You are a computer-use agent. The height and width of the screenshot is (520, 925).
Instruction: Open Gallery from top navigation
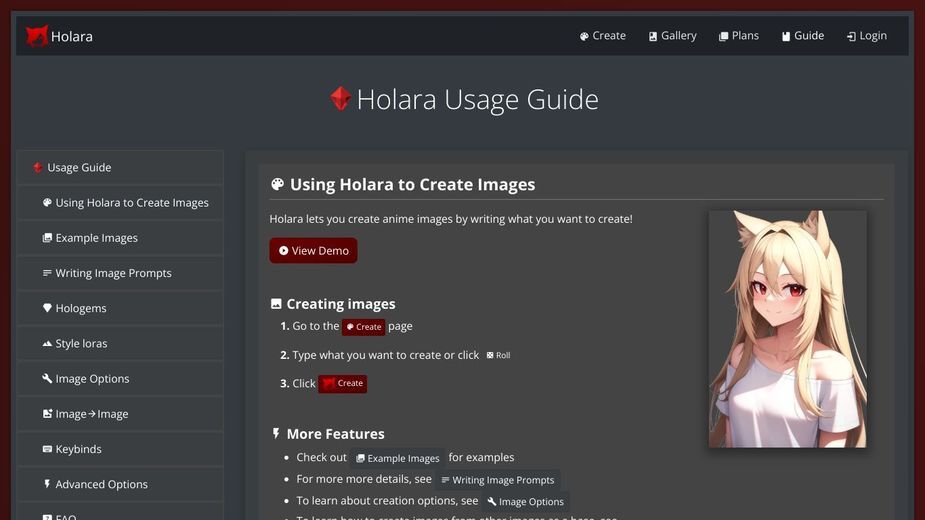673,36
